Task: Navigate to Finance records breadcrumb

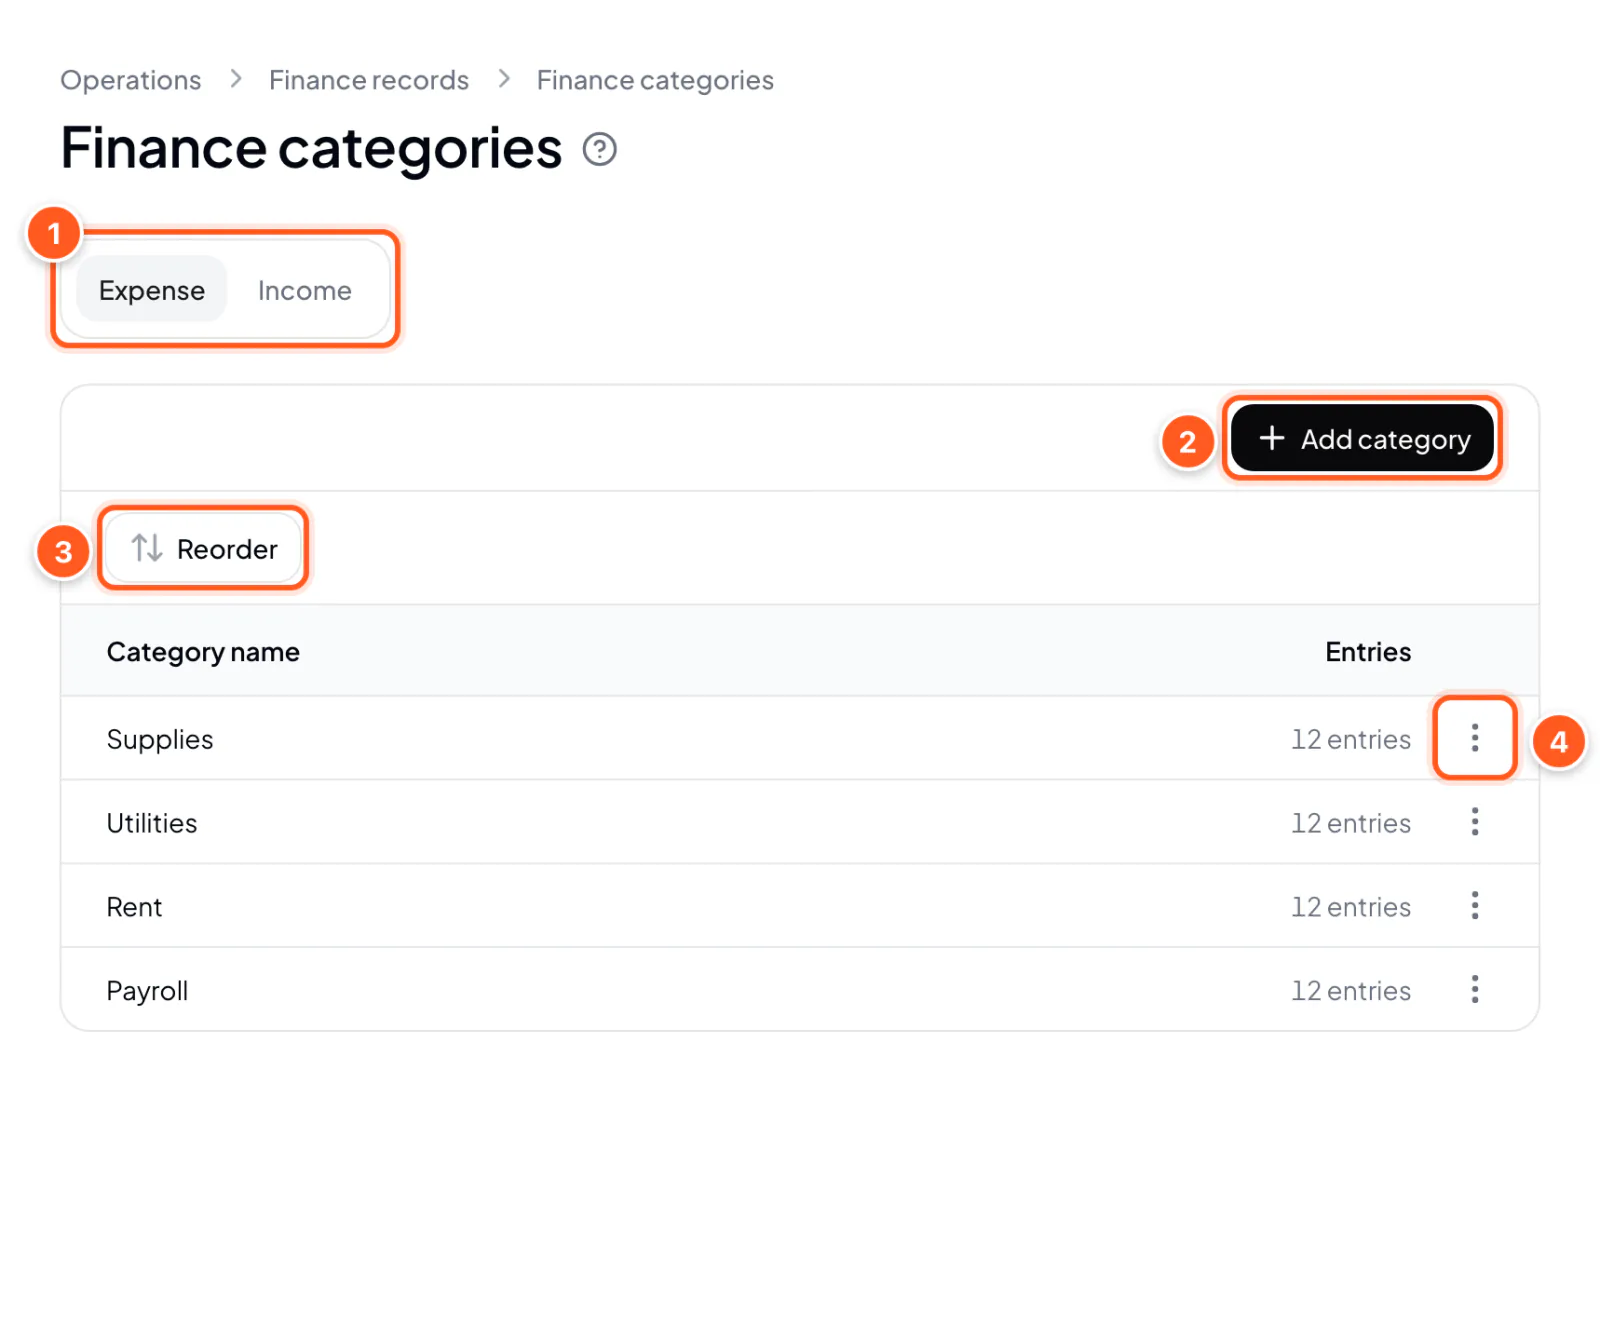Action: 369,80
